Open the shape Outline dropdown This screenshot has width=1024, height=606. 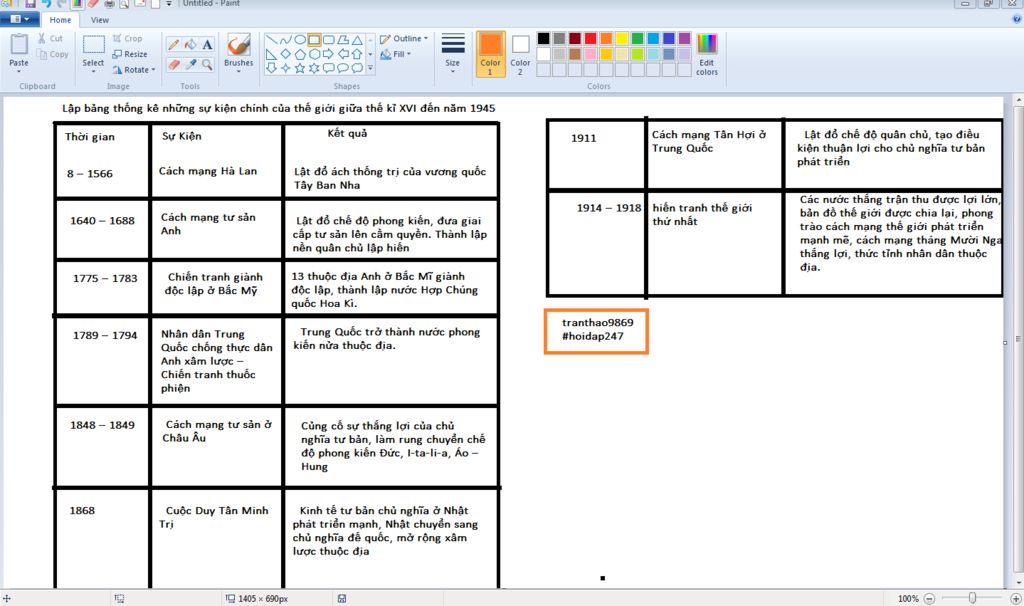[404, 39]
